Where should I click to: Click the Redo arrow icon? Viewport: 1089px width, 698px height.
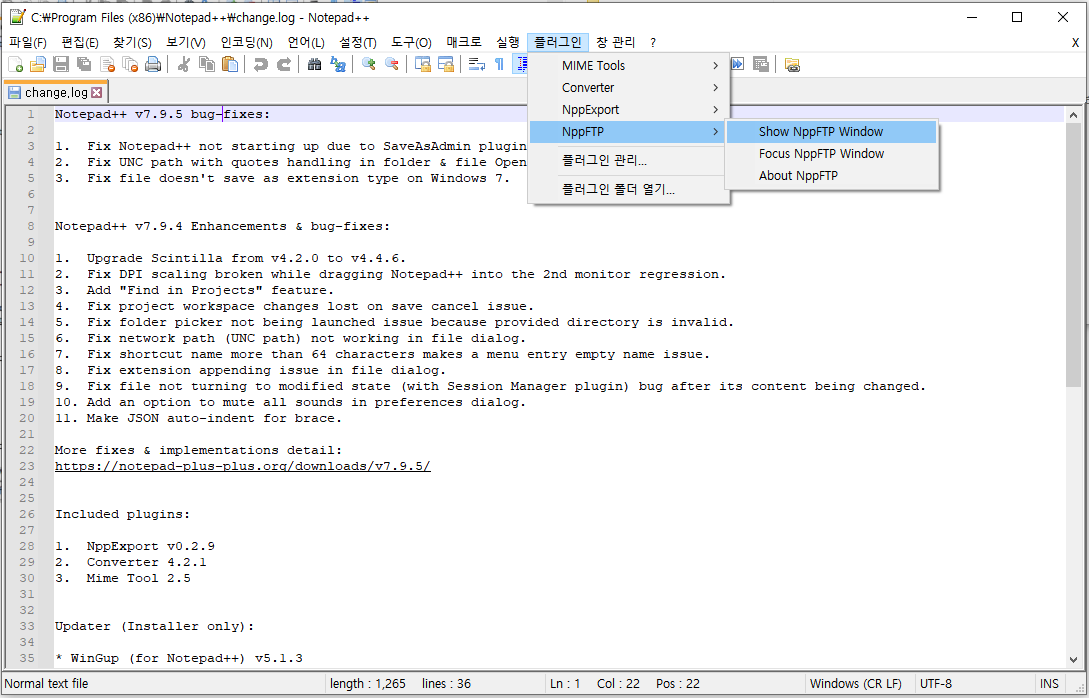click(284, 65)
